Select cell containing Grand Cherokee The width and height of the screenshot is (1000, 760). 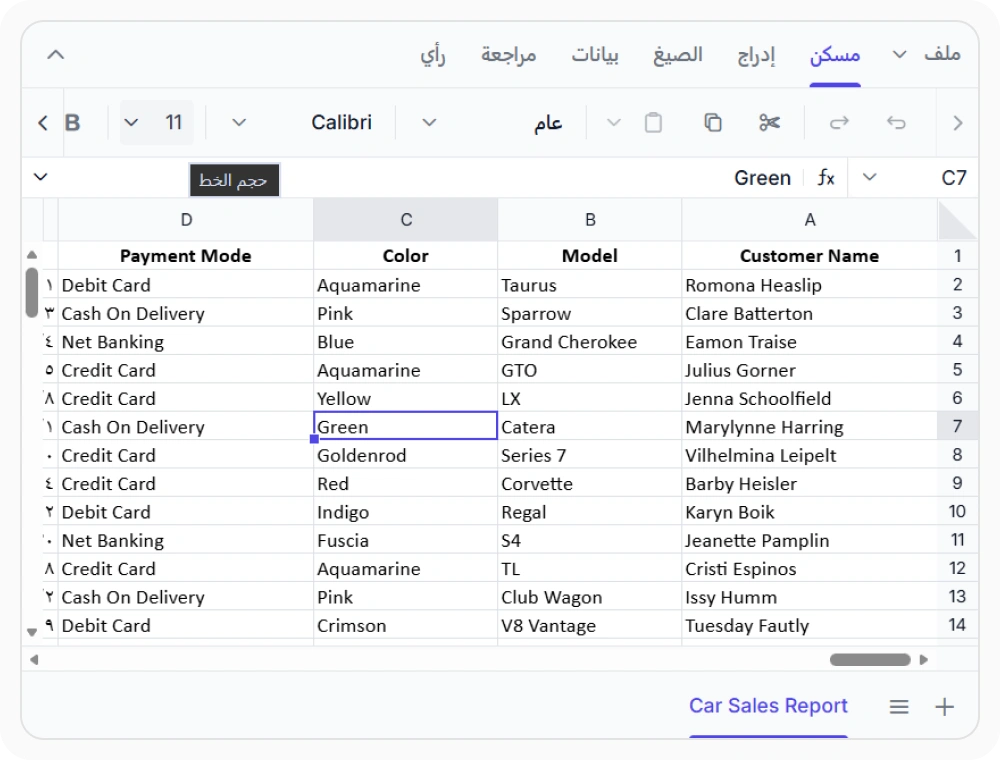click(590, 341)
